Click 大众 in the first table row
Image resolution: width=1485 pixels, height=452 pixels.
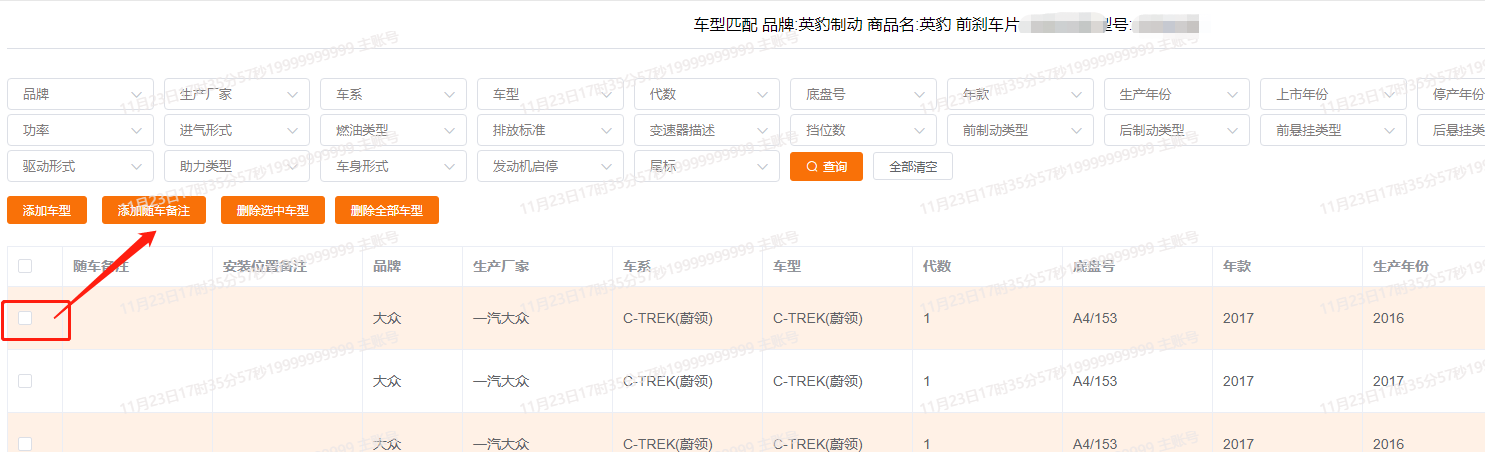pos(387,318)
